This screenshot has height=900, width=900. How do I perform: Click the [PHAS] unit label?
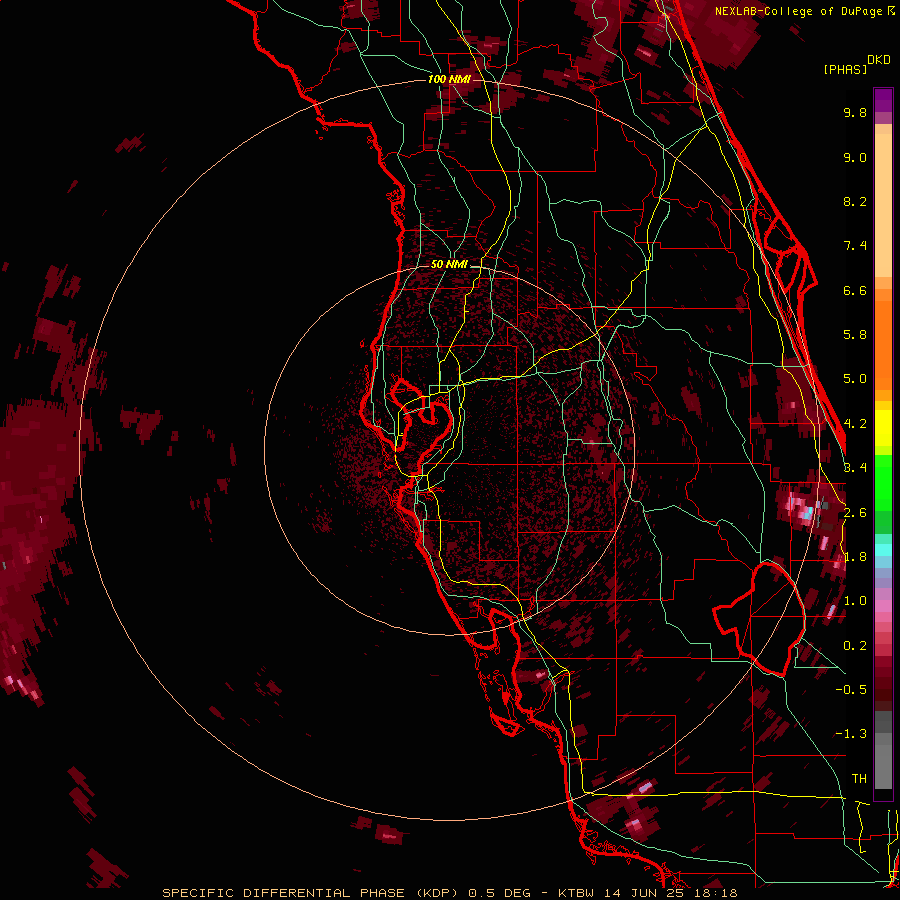[845, 69]
